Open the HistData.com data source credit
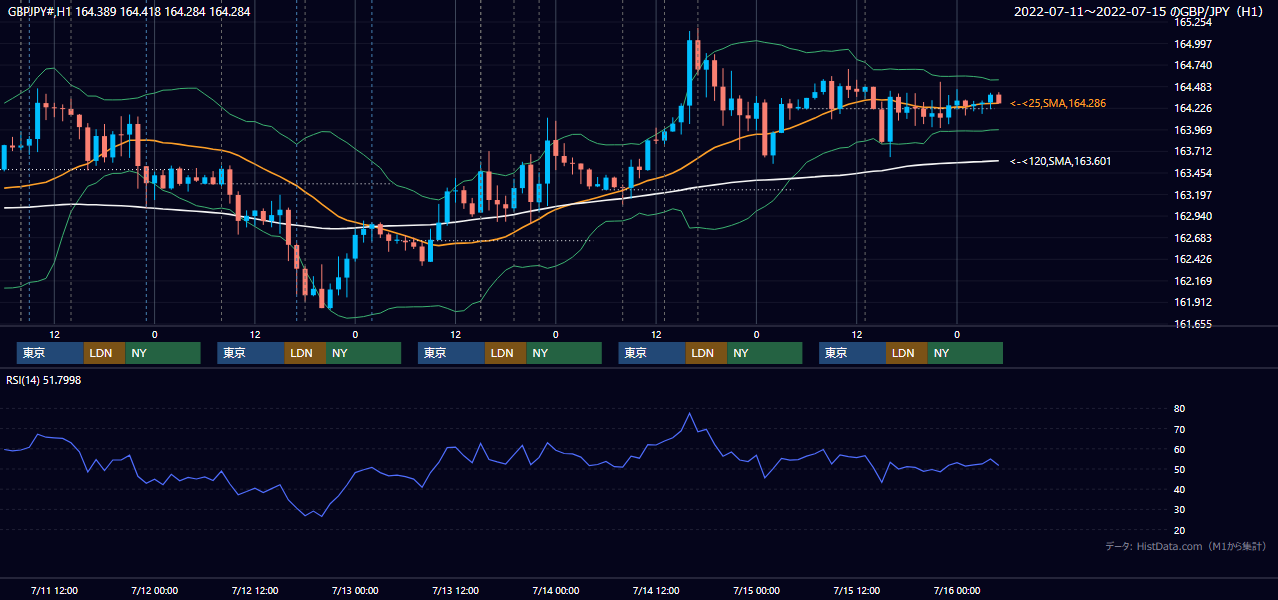1278x600 pixels. [1186, 546]
